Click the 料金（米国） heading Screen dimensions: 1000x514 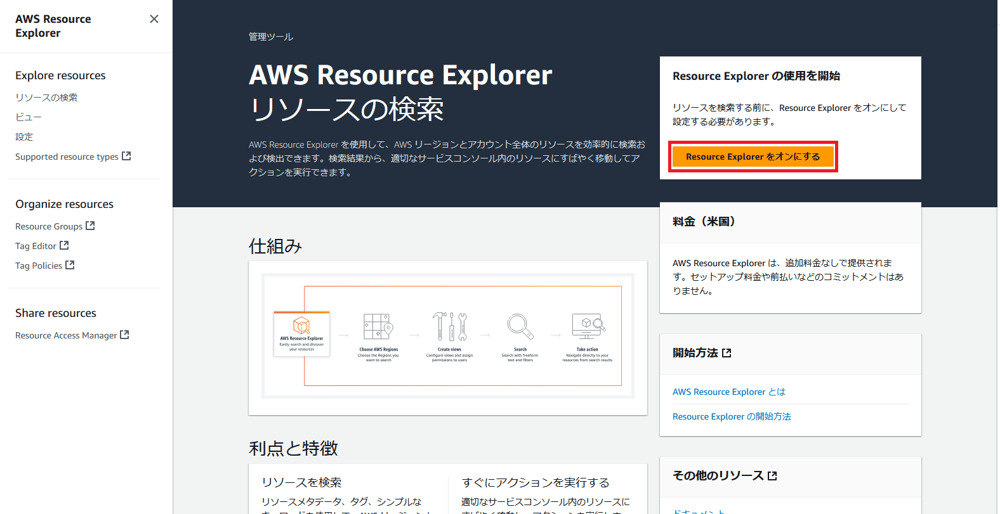click(x=705, y=222)
